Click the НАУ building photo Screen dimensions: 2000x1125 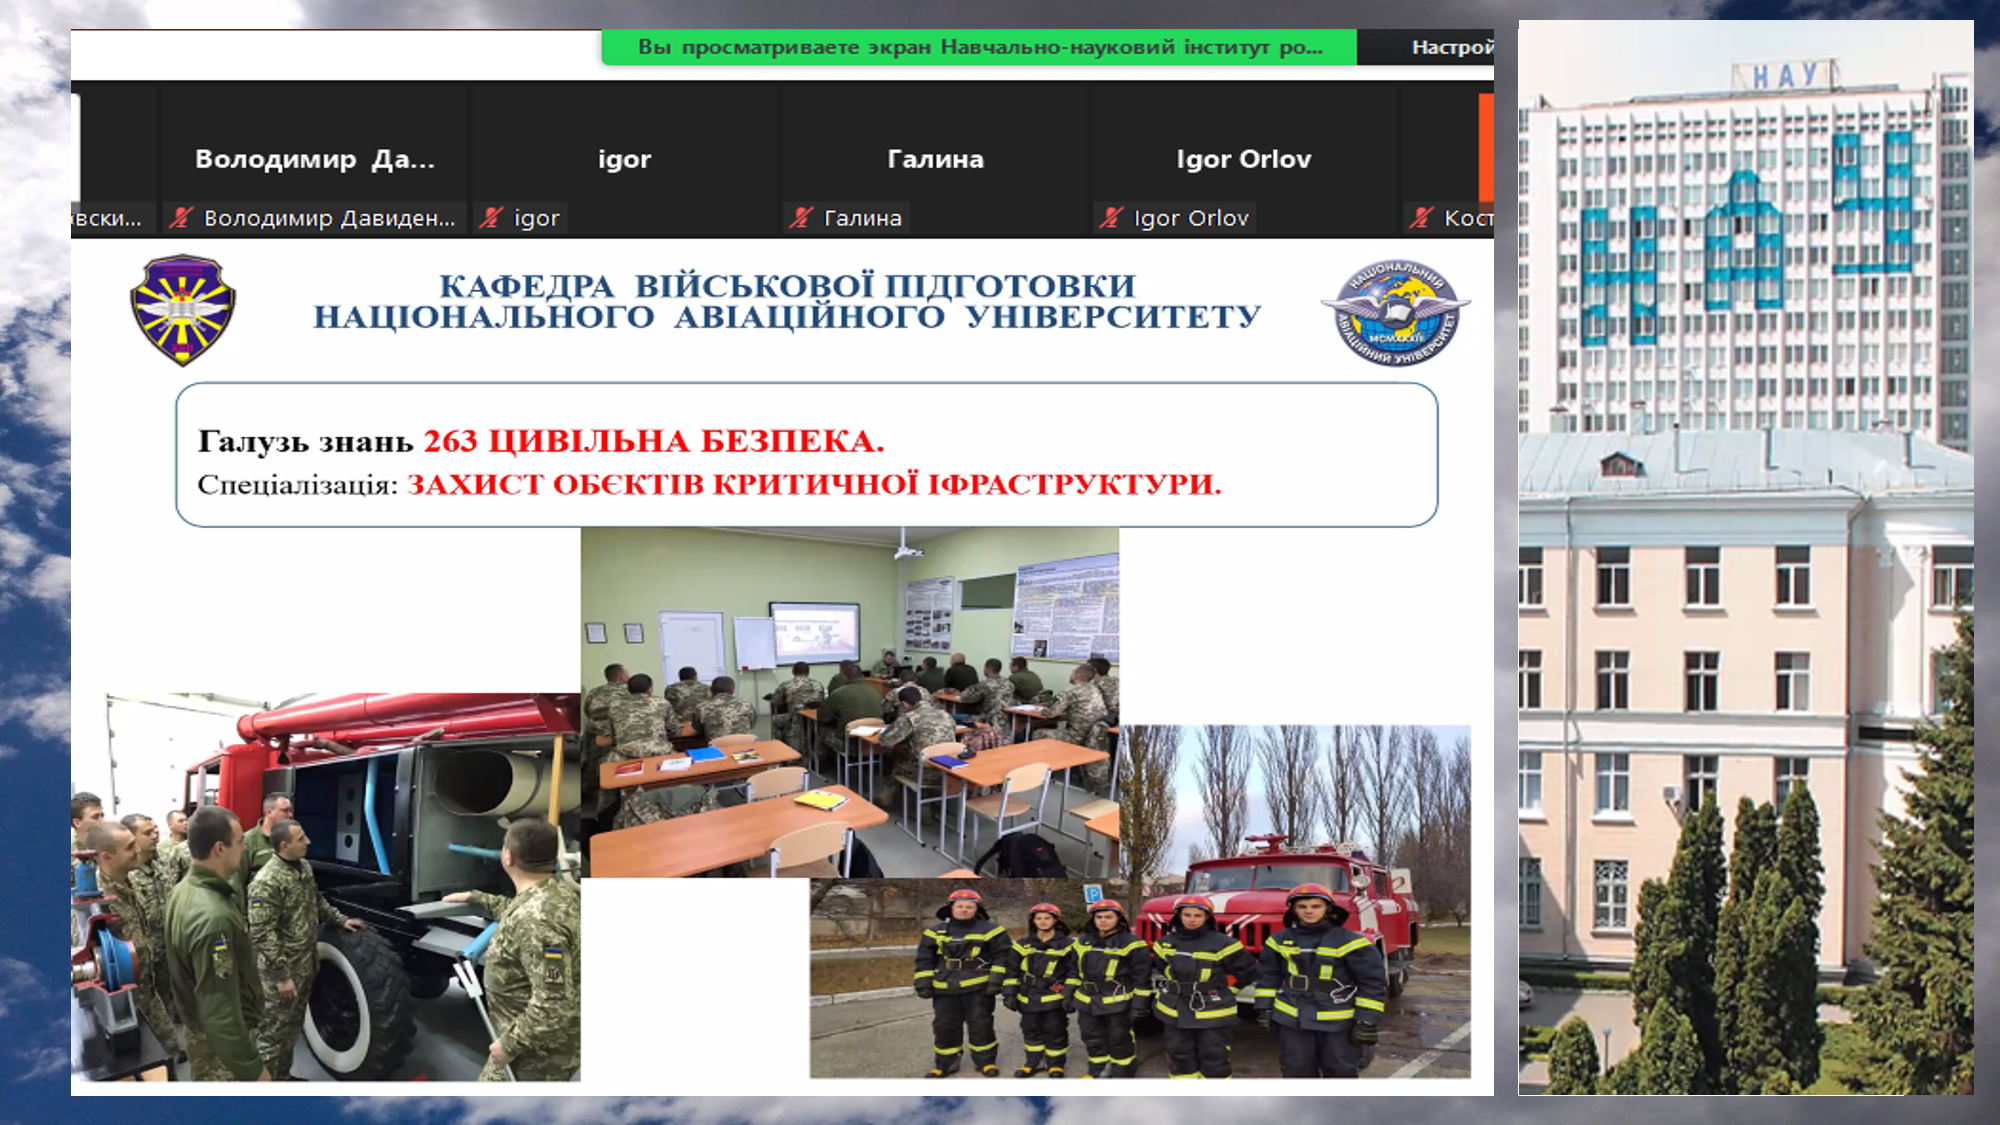click(x=1745, y=557)
